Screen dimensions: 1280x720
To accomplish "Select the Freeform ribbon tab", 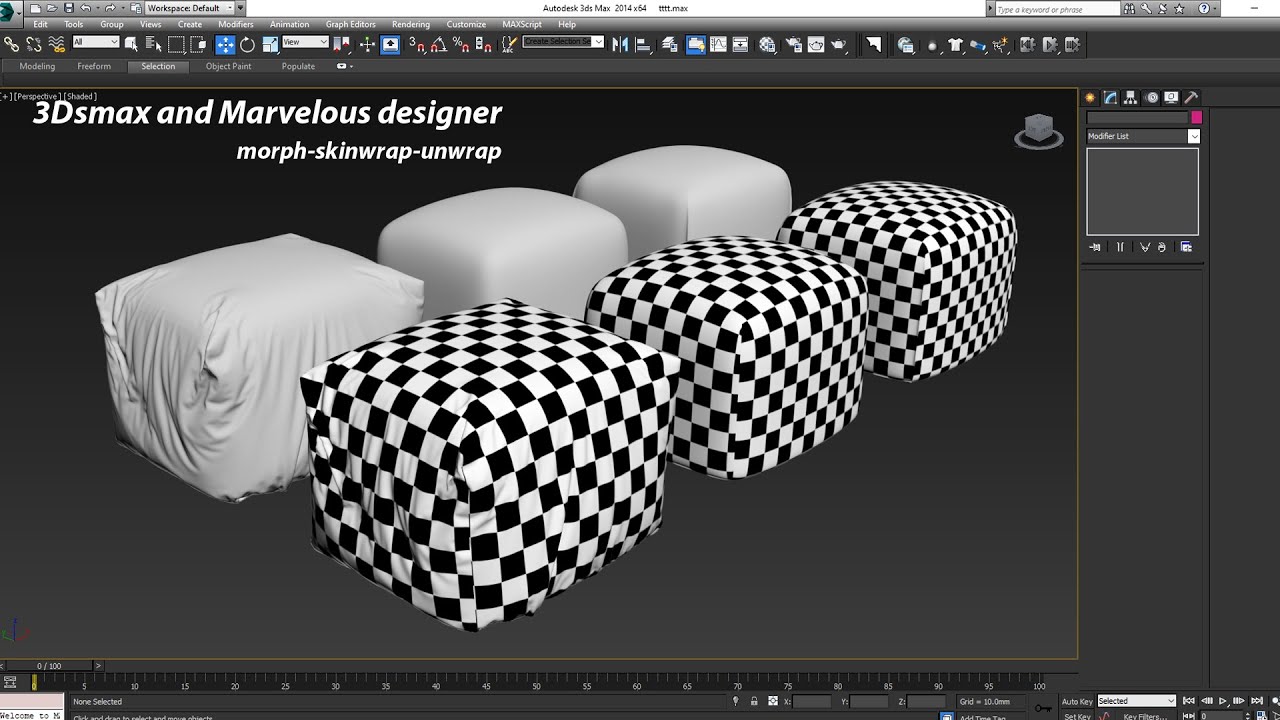I will pos(94,66).
